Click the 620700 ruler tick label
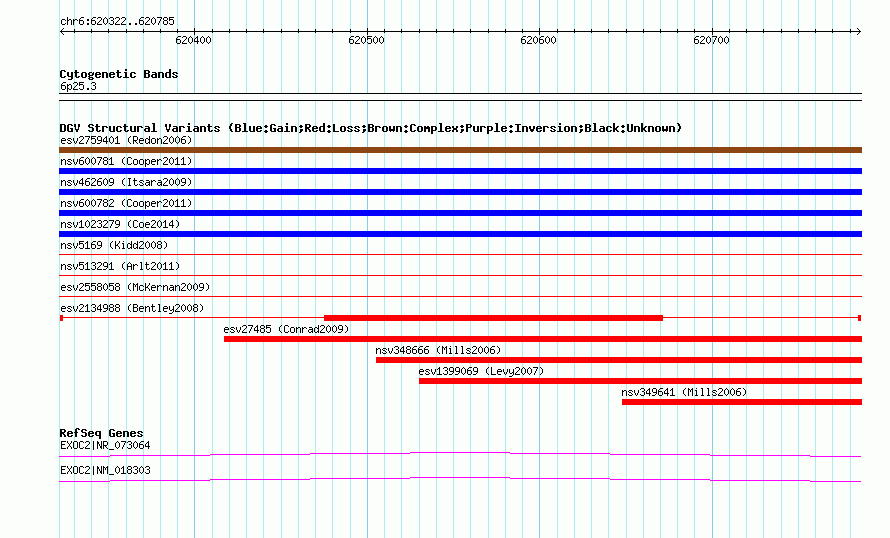The width and height of the screenshot is (890, 538). pos(711,40)
